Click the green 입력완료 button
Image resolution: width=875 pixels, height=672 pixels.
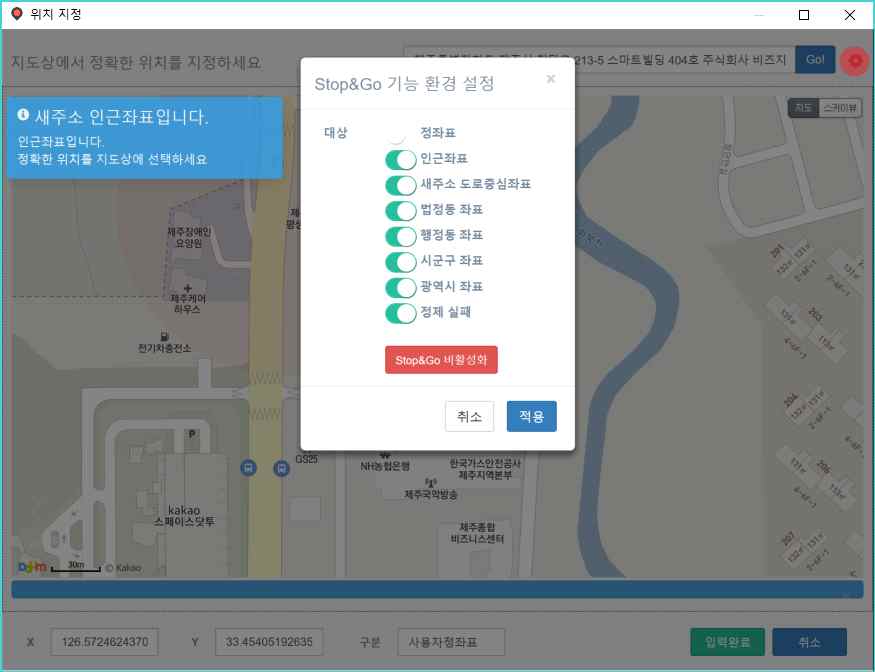click(x=727, y=642)
